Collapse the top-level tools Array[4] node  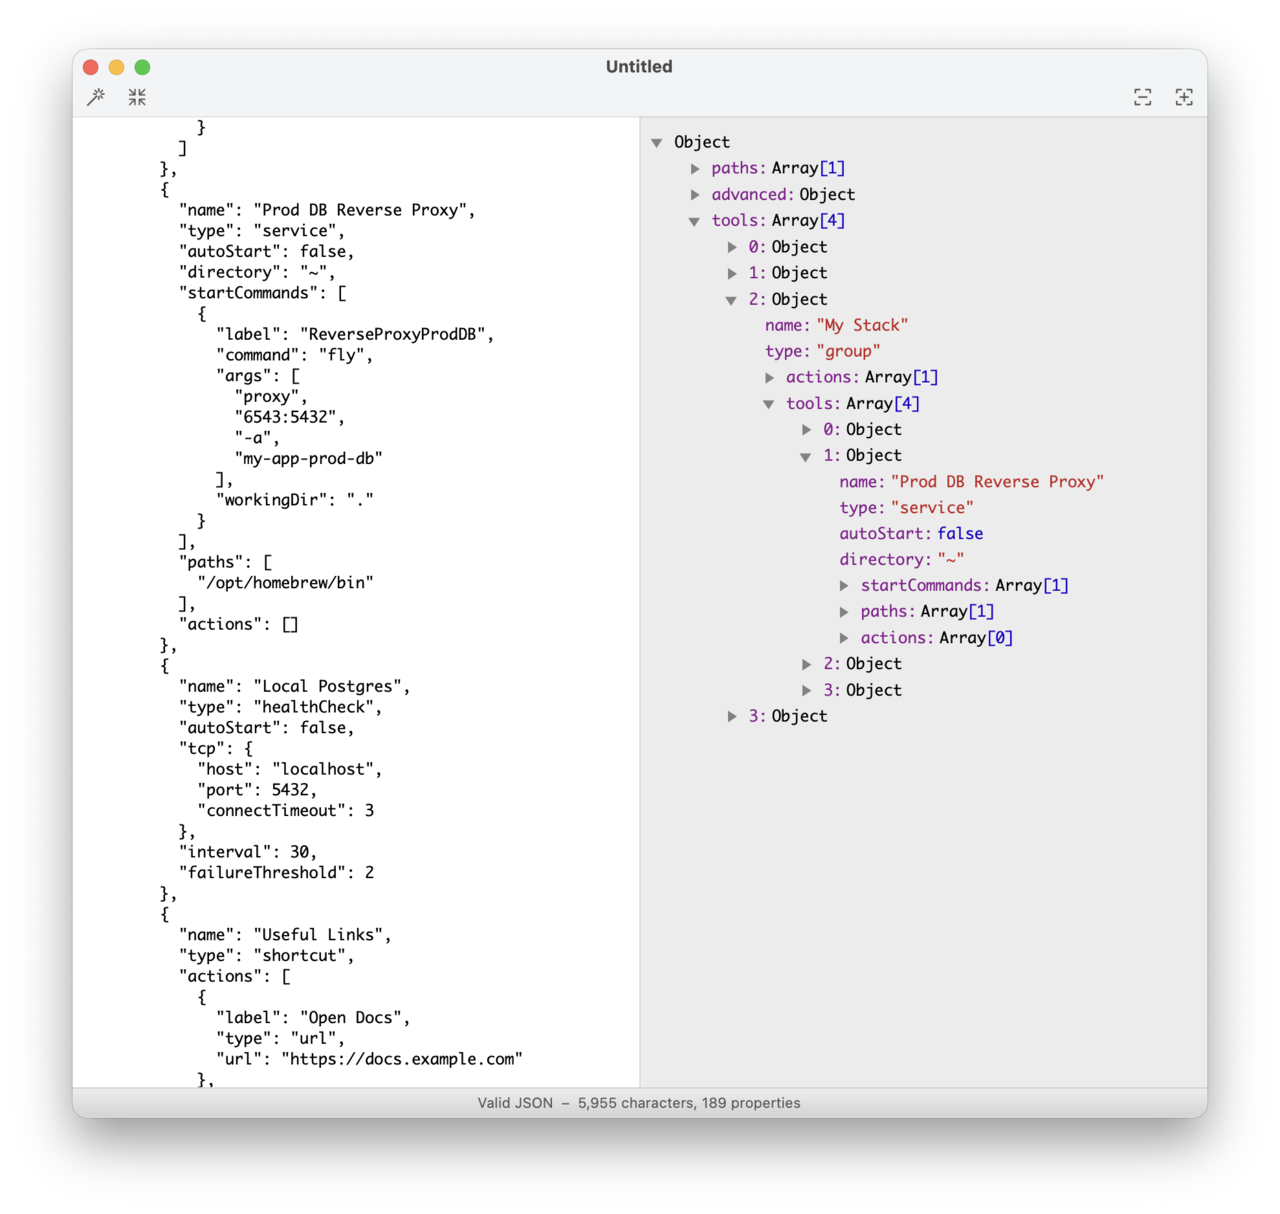tap(694, 221)
